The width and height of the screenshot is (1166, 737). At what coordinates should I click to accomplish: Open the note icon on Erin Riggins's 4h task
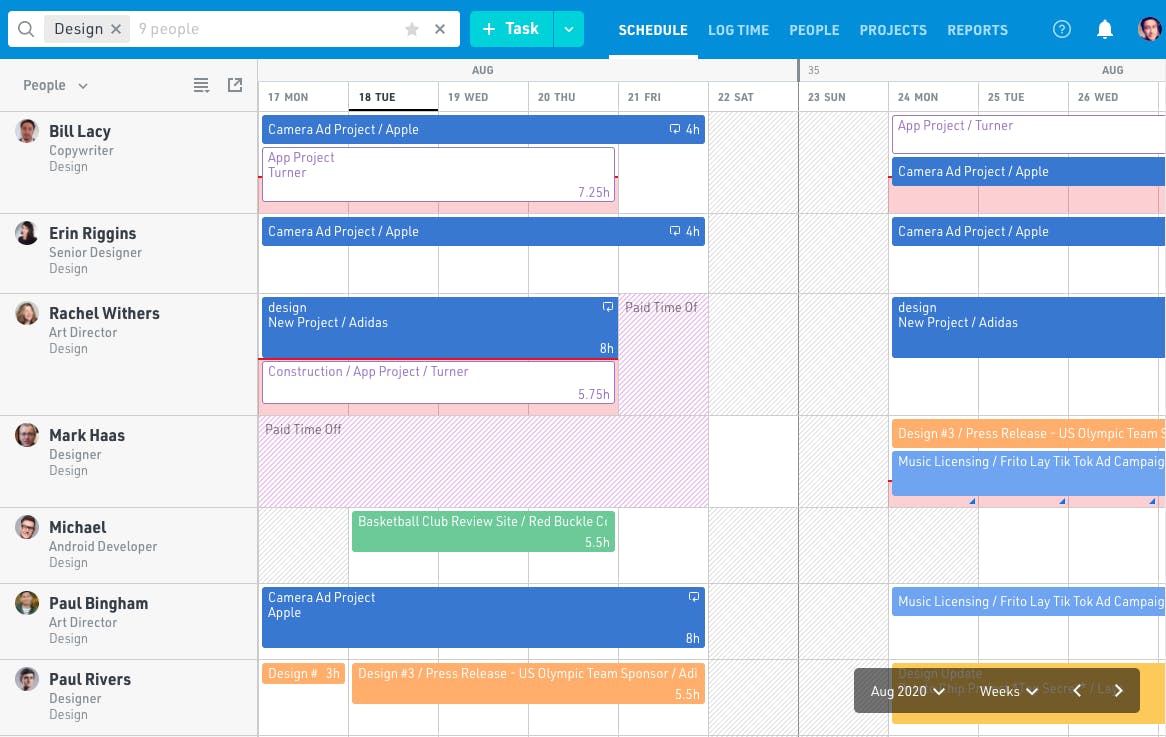point(674,231)
